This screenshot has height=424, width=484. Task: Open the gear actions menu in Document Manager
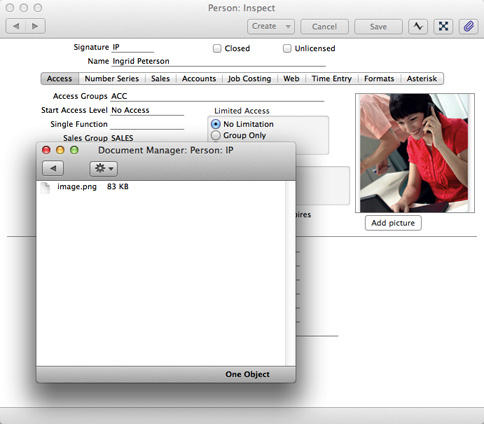pos(104,169)
